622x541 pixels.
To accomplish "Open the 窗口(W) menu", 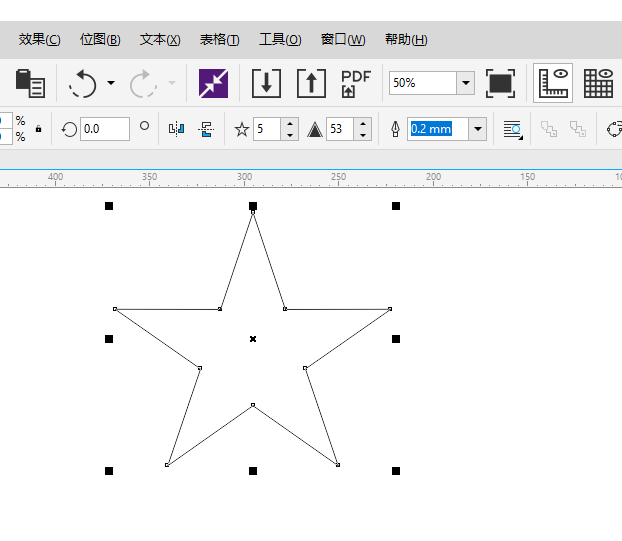I will (343, 40).
